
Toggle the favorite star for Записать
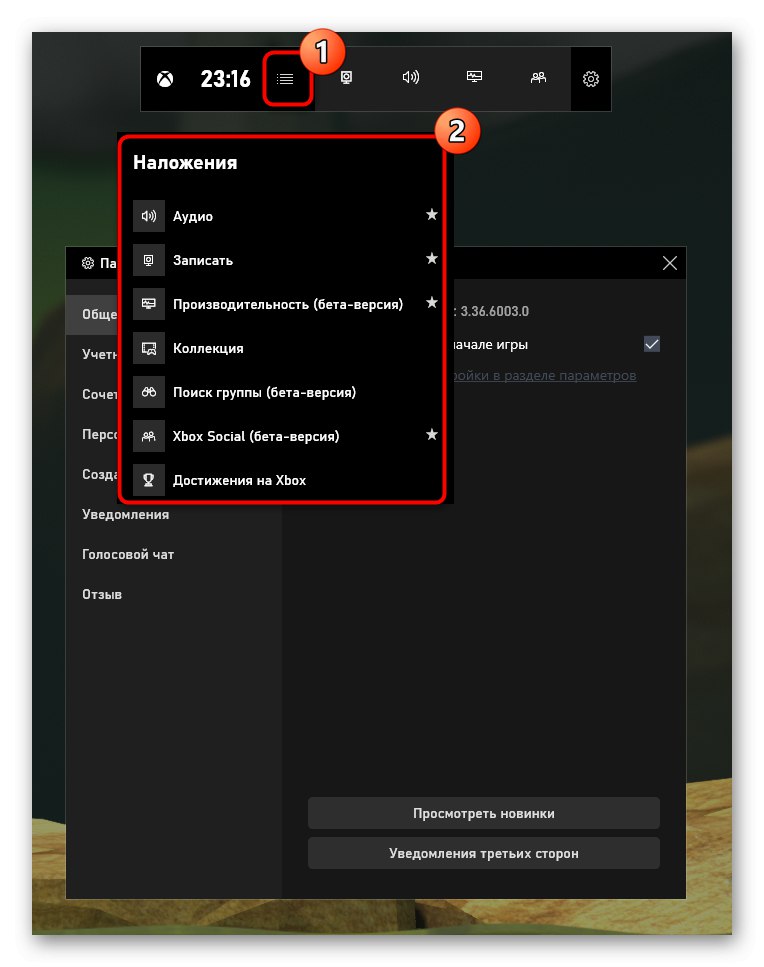(432, 258)
